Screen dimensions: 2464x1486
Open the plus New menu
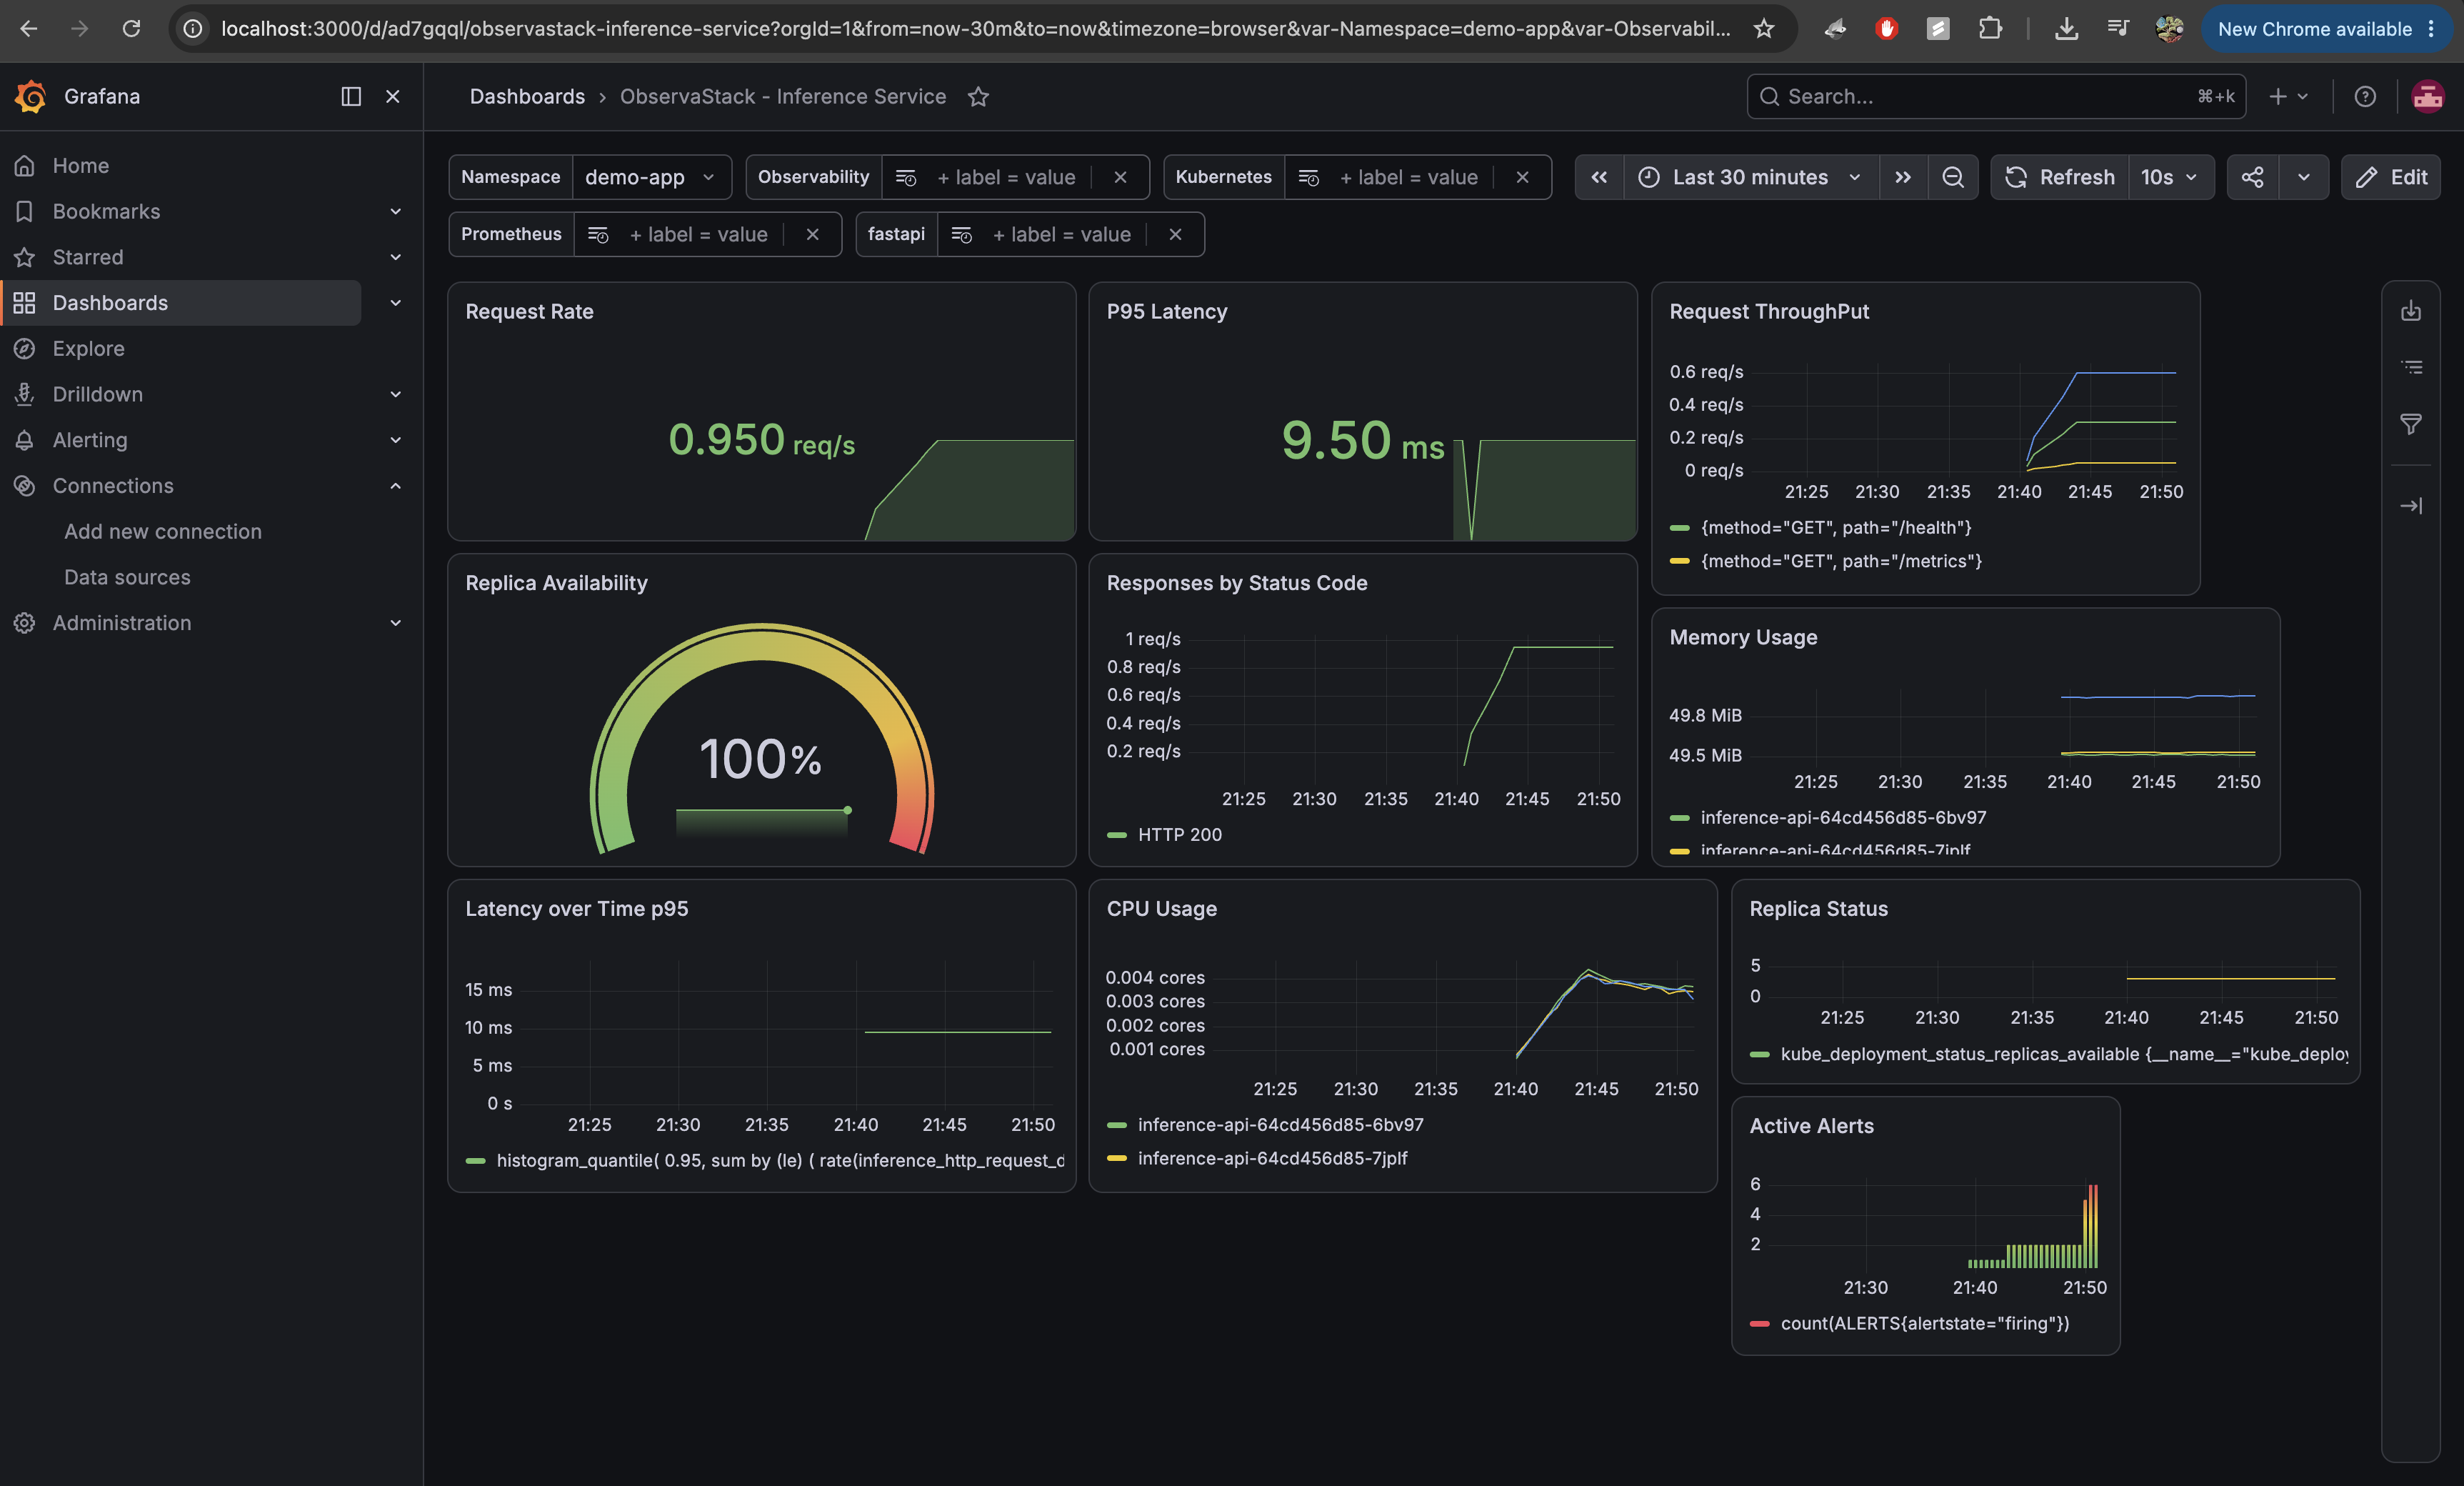pos(2288,97)
